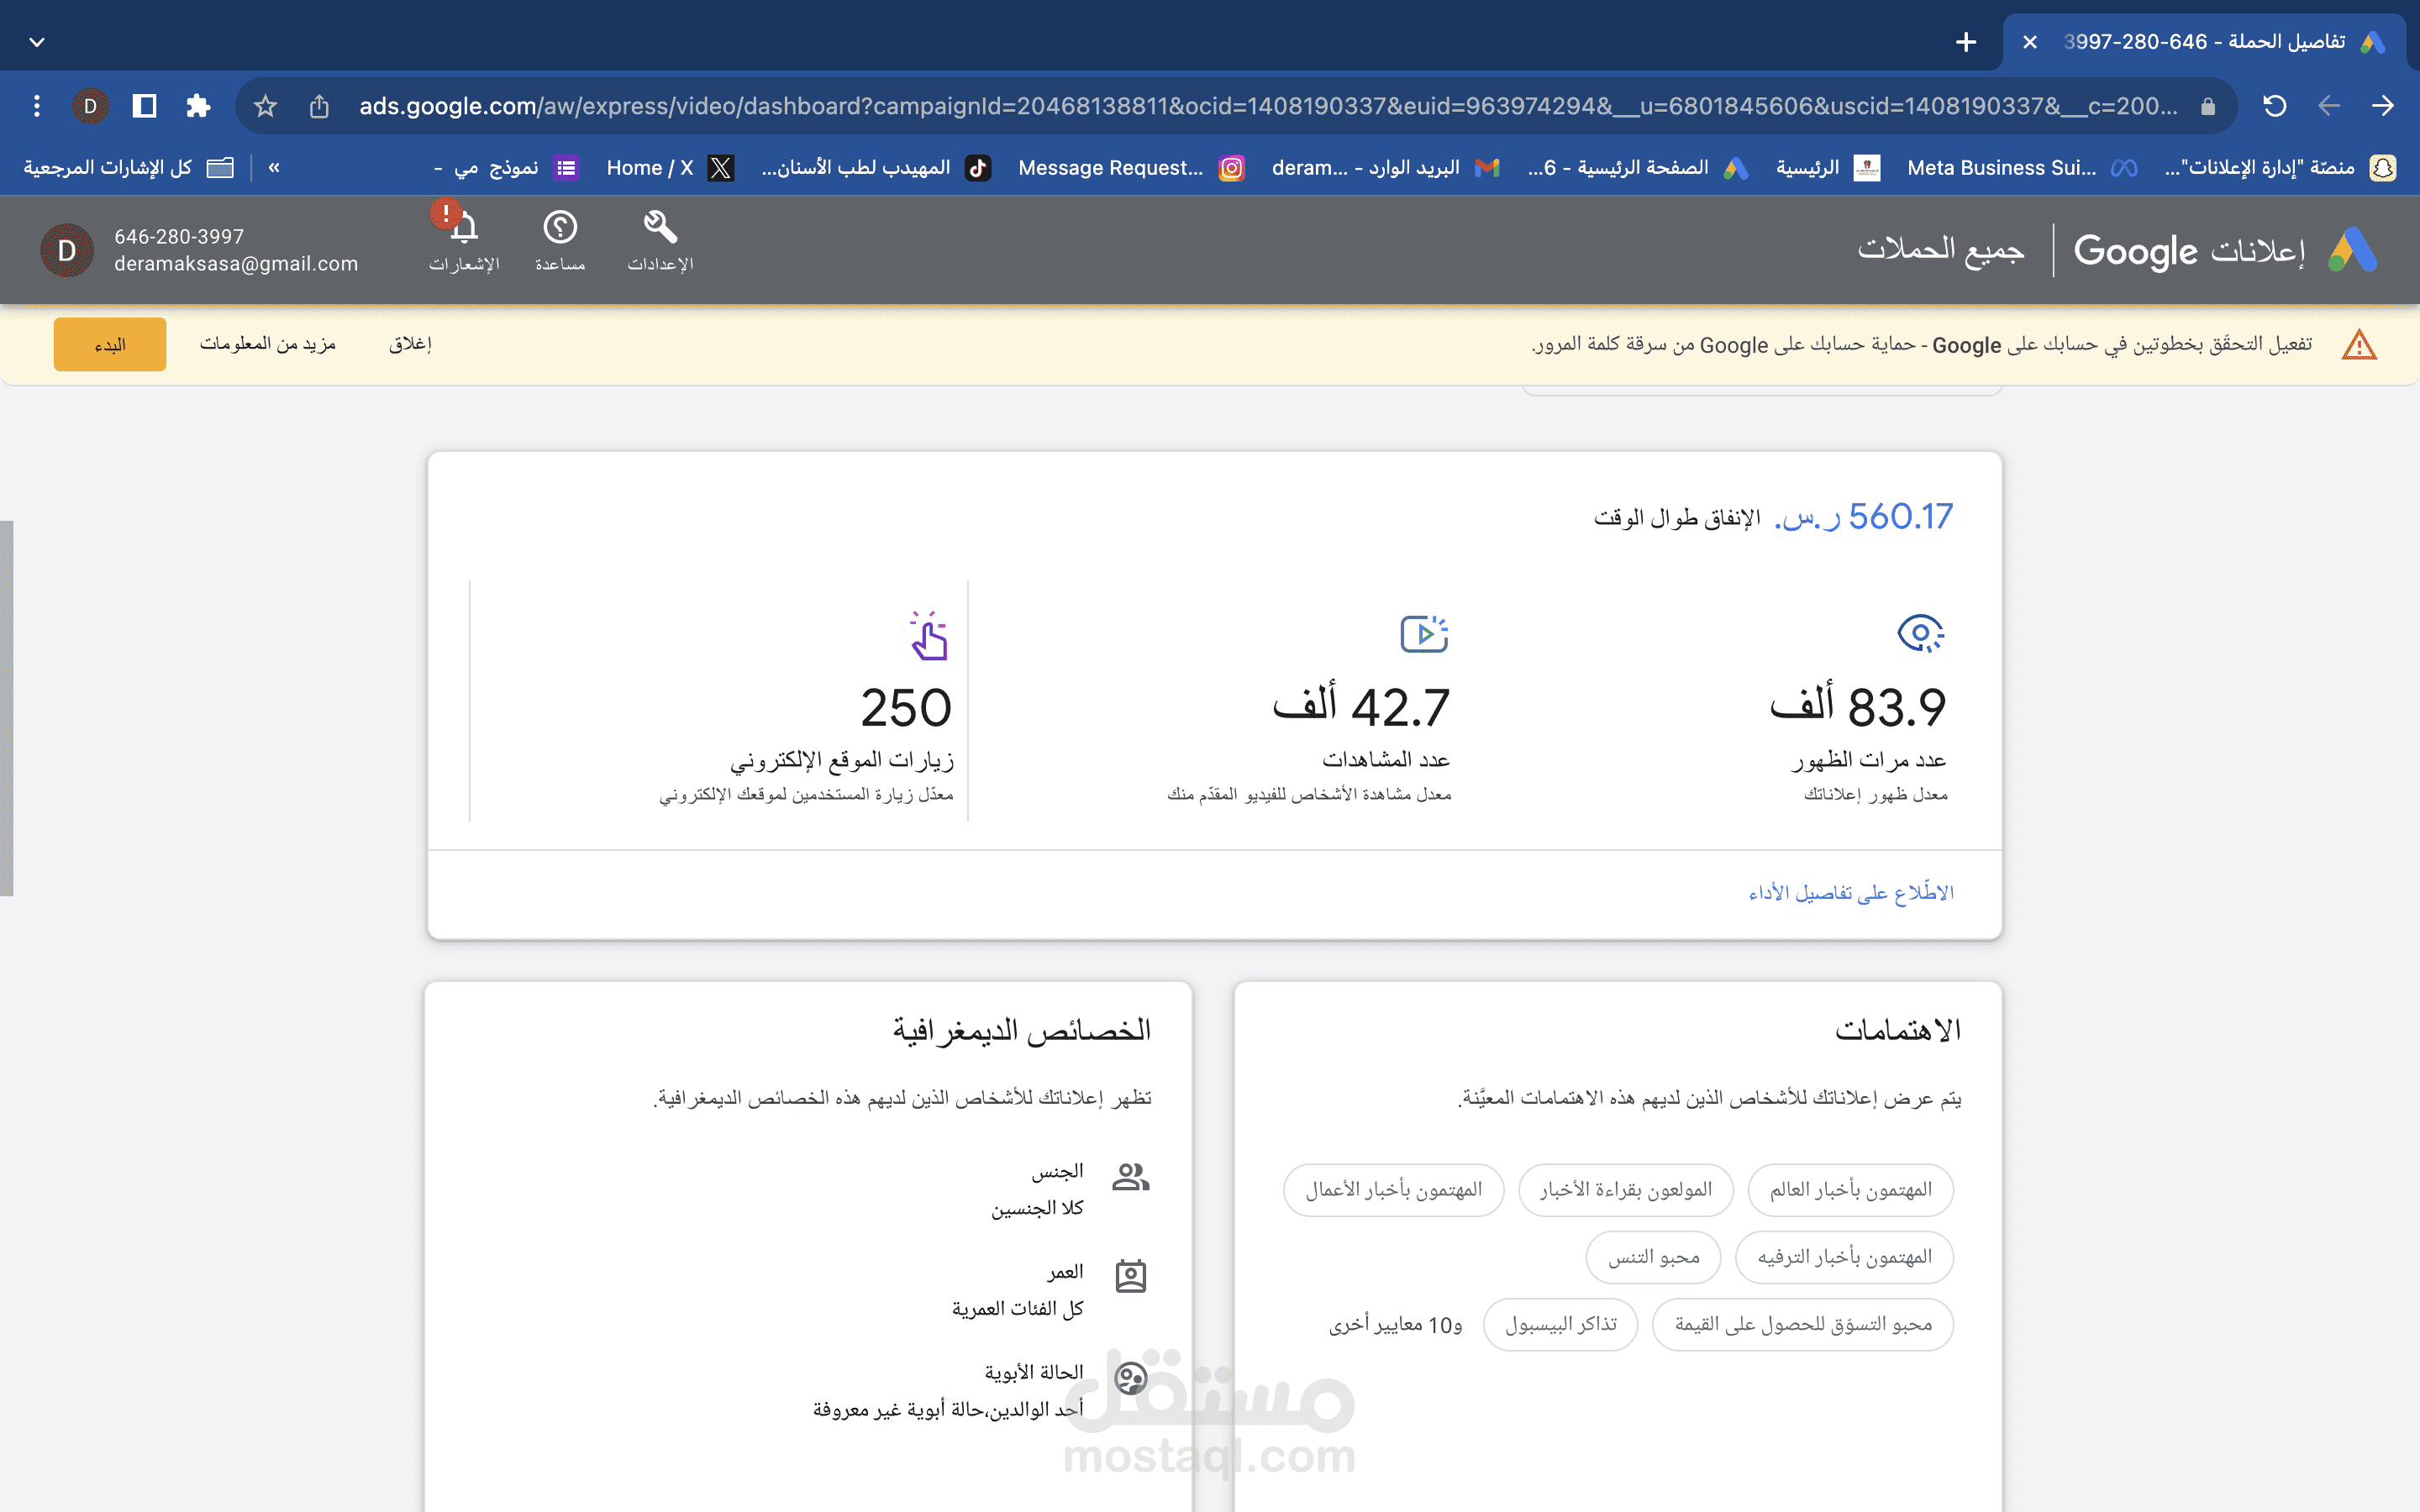The image size is (2420, 1512).
Task: Select the المهتمون بأخبار العالم interest chip
Action: [x=1850, y=1190]
